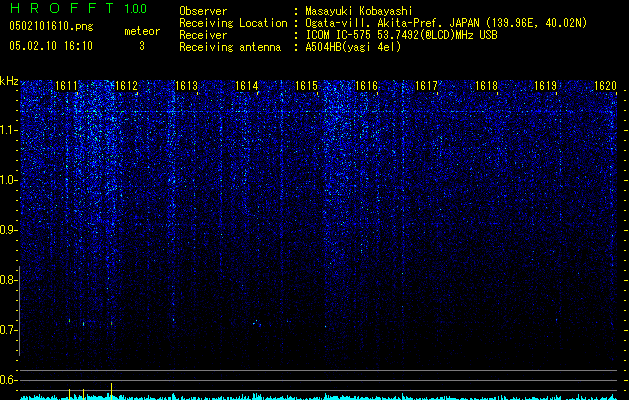Click the 1616 time marker
Screen dimensions: 629x400
[367, 86]
